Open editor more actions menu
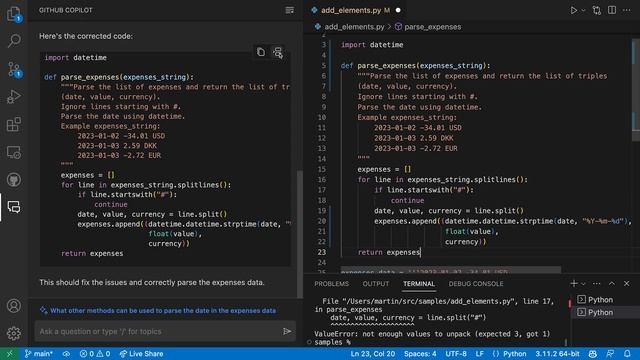 pyautogui.click(x=627, y=10)
